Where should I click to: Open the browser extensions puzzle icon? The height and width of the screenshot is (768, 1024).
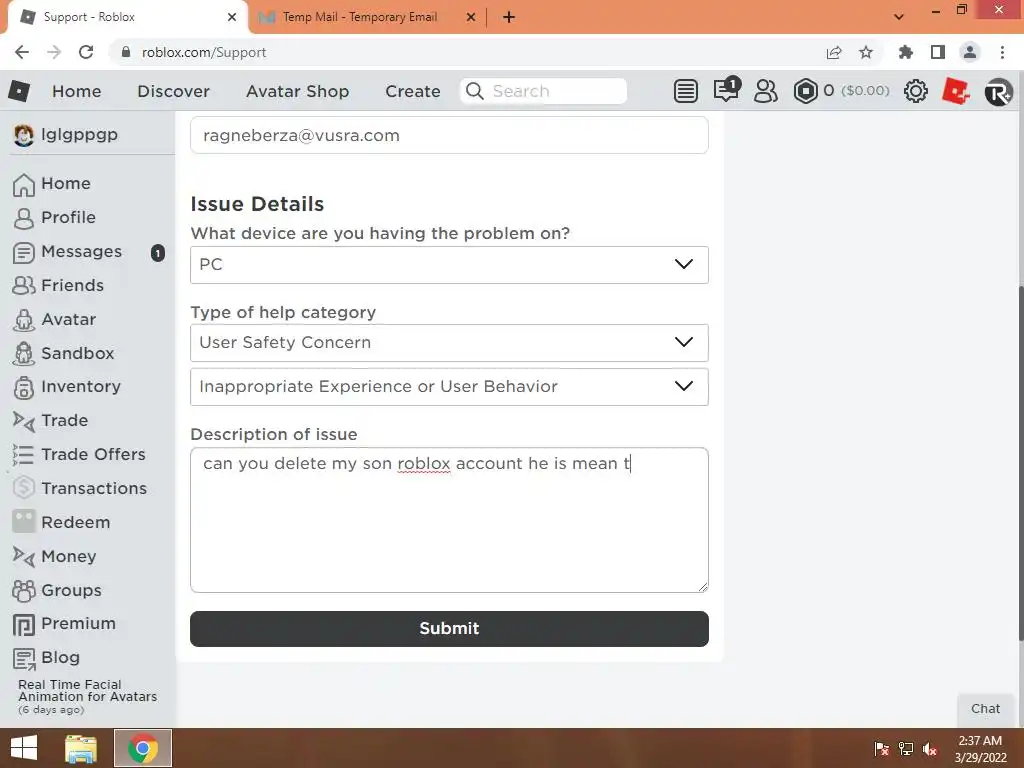tap(905, 52)
